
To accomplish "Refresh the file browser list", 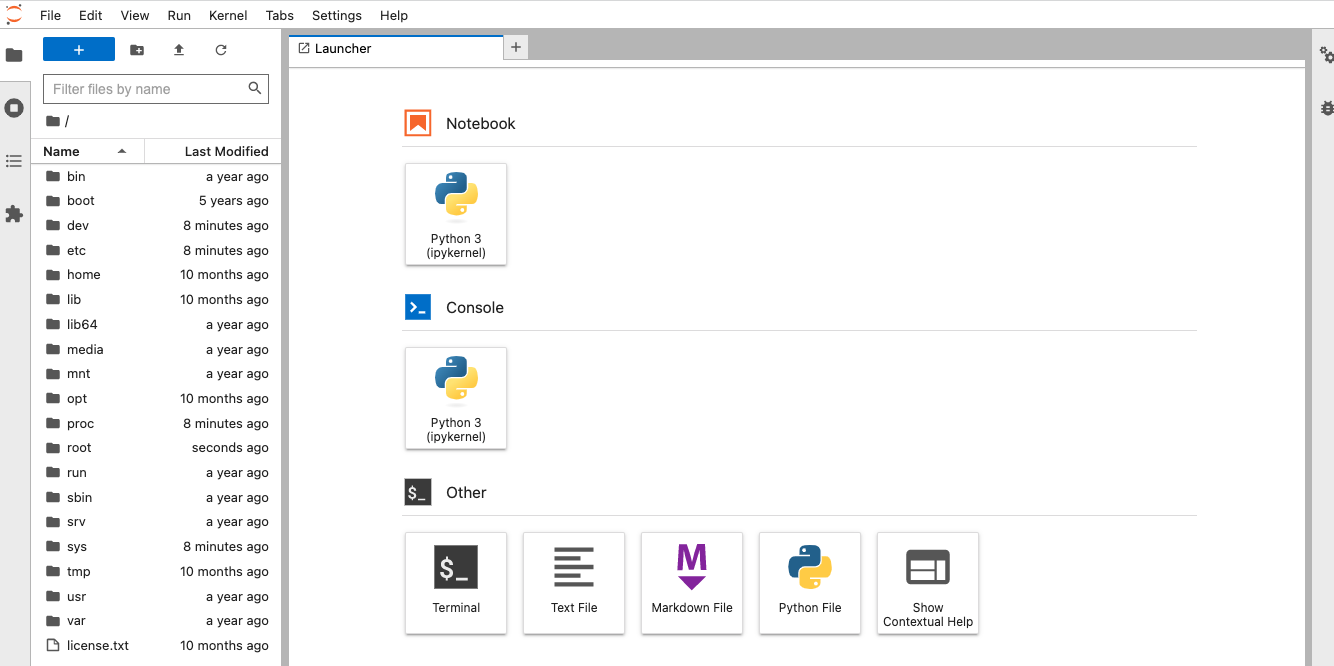I will pos(221,50).
